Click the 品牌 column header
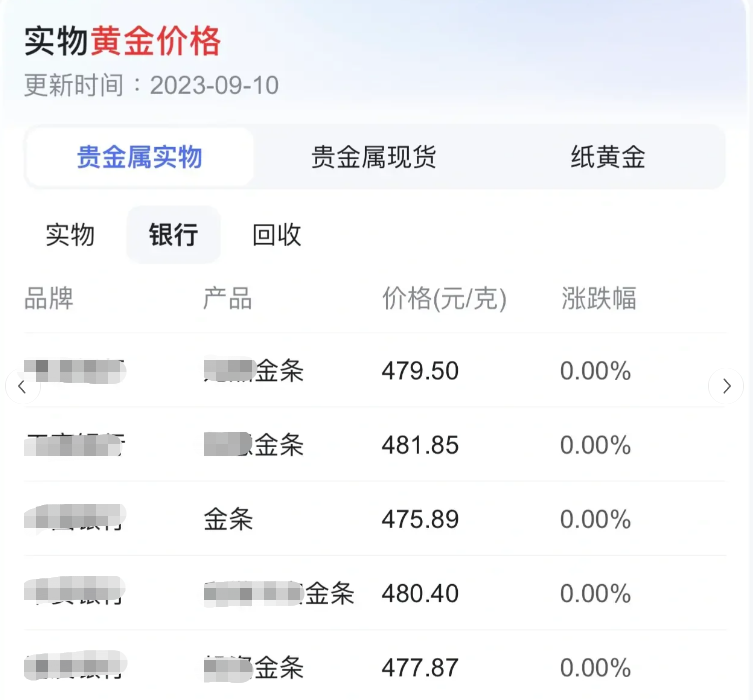The width and height of the screenshot is (753, 700). (x=49, y=298)
